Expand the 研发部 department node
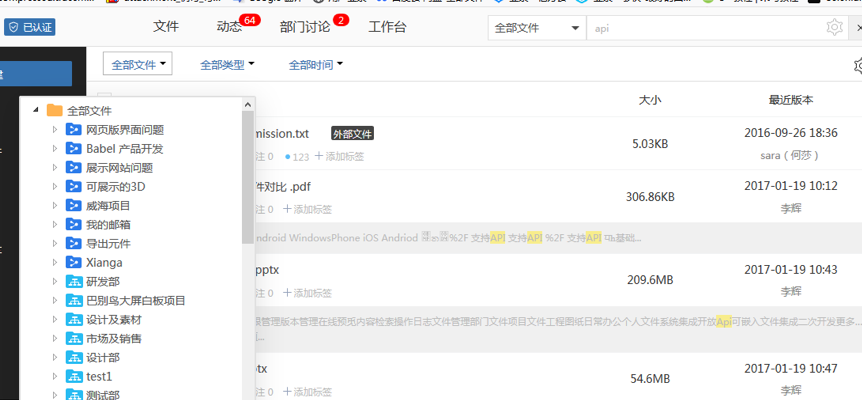The height and width of the screenshot is (400, 862). point(54,282)
